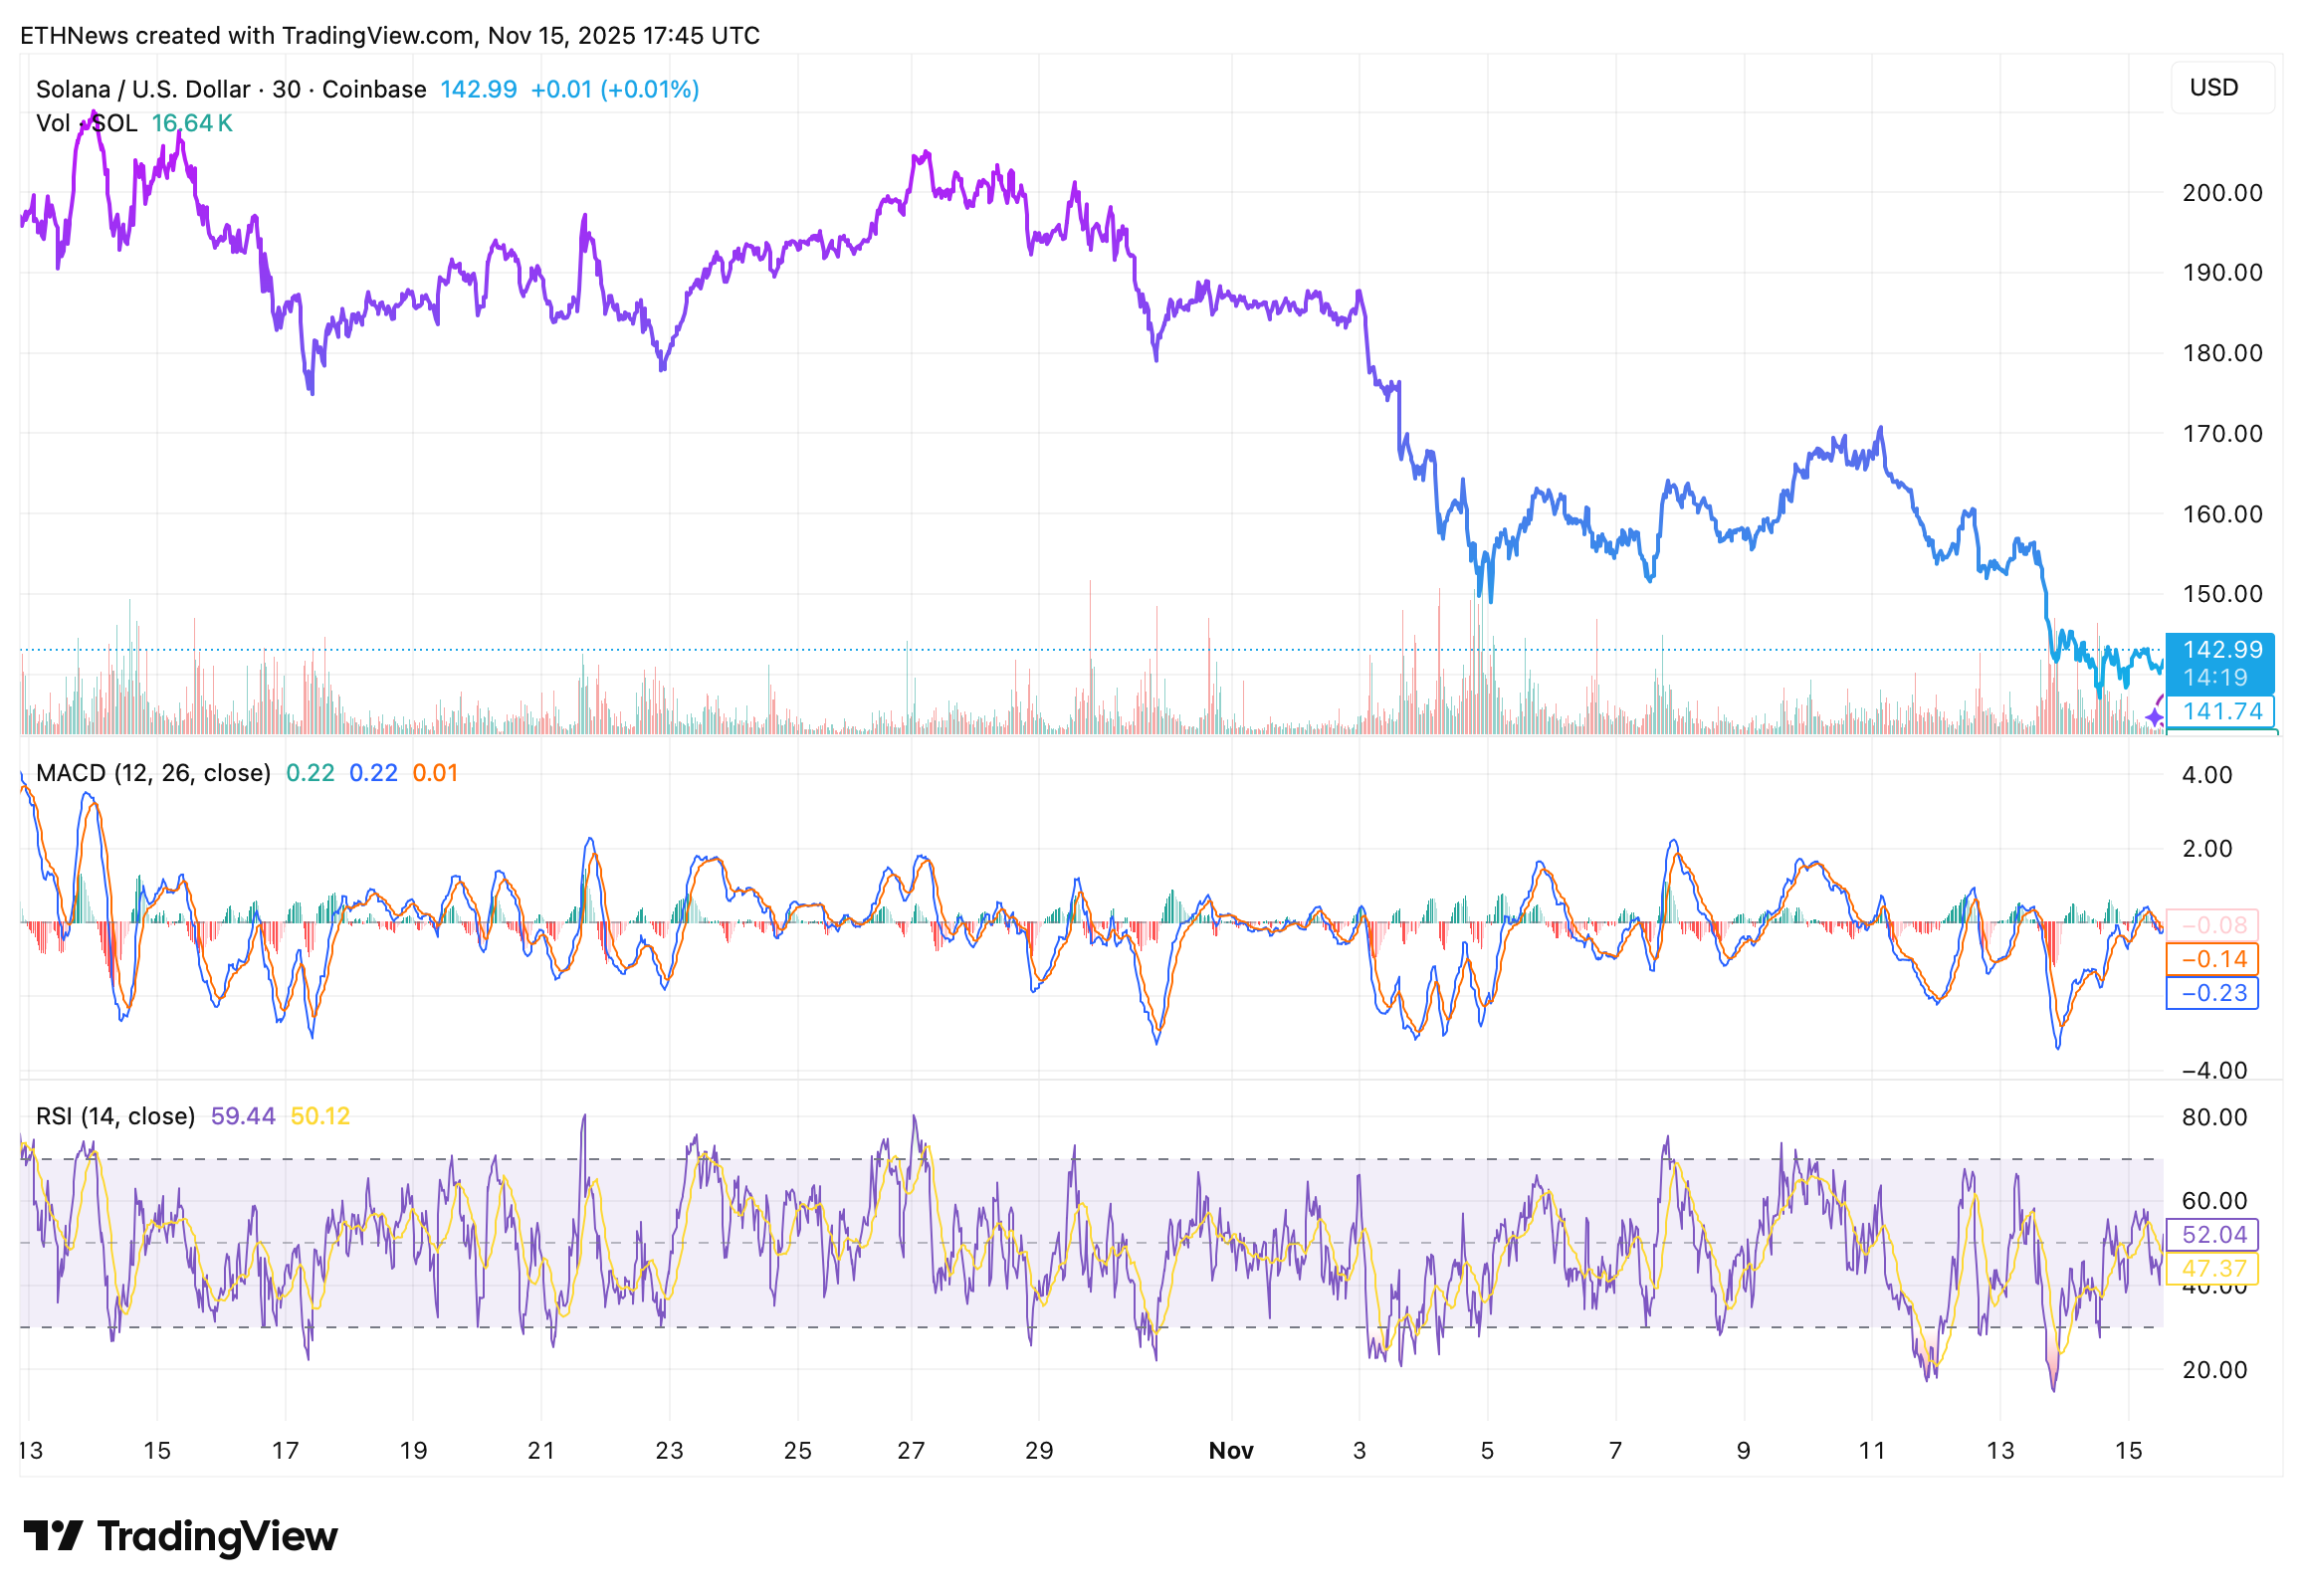This screenshot has height=1596, width=2303.
Task: Click the yellow 47.37 RSI average label
Action: tap(2211, 1268)
